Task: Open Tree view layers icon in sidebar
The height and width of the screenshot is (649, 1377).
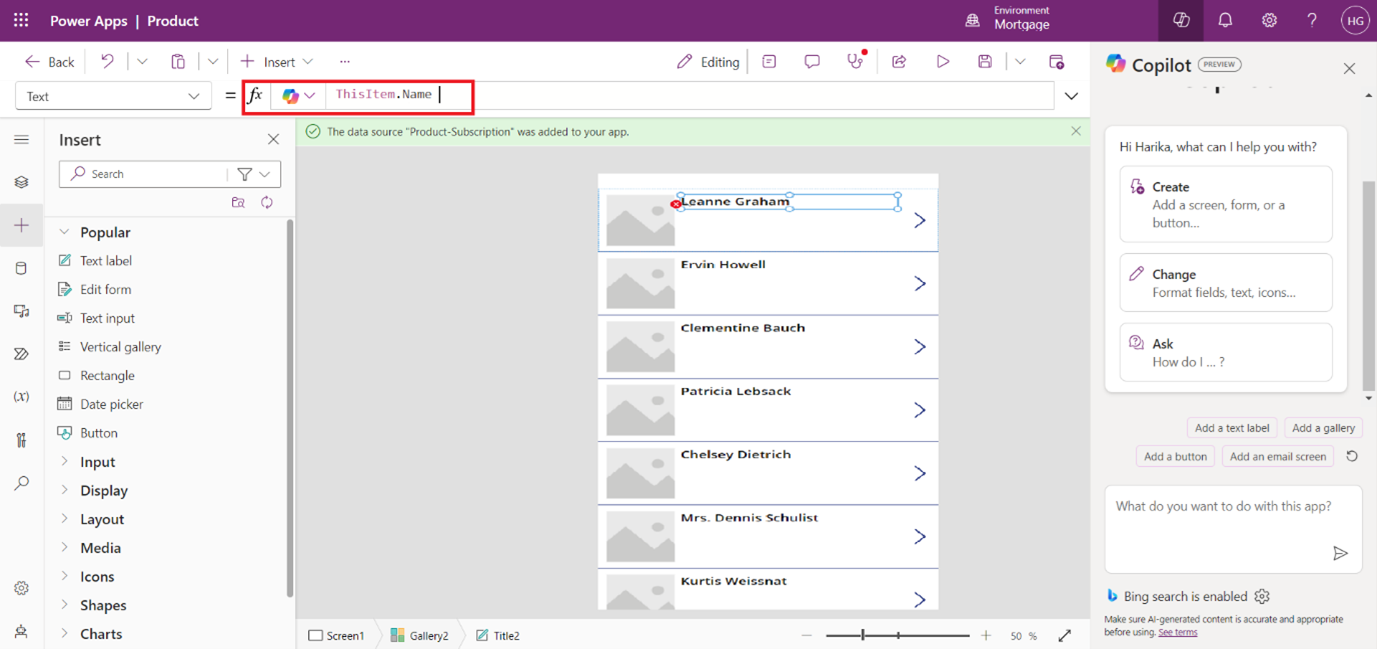Action: pos(21,182)
